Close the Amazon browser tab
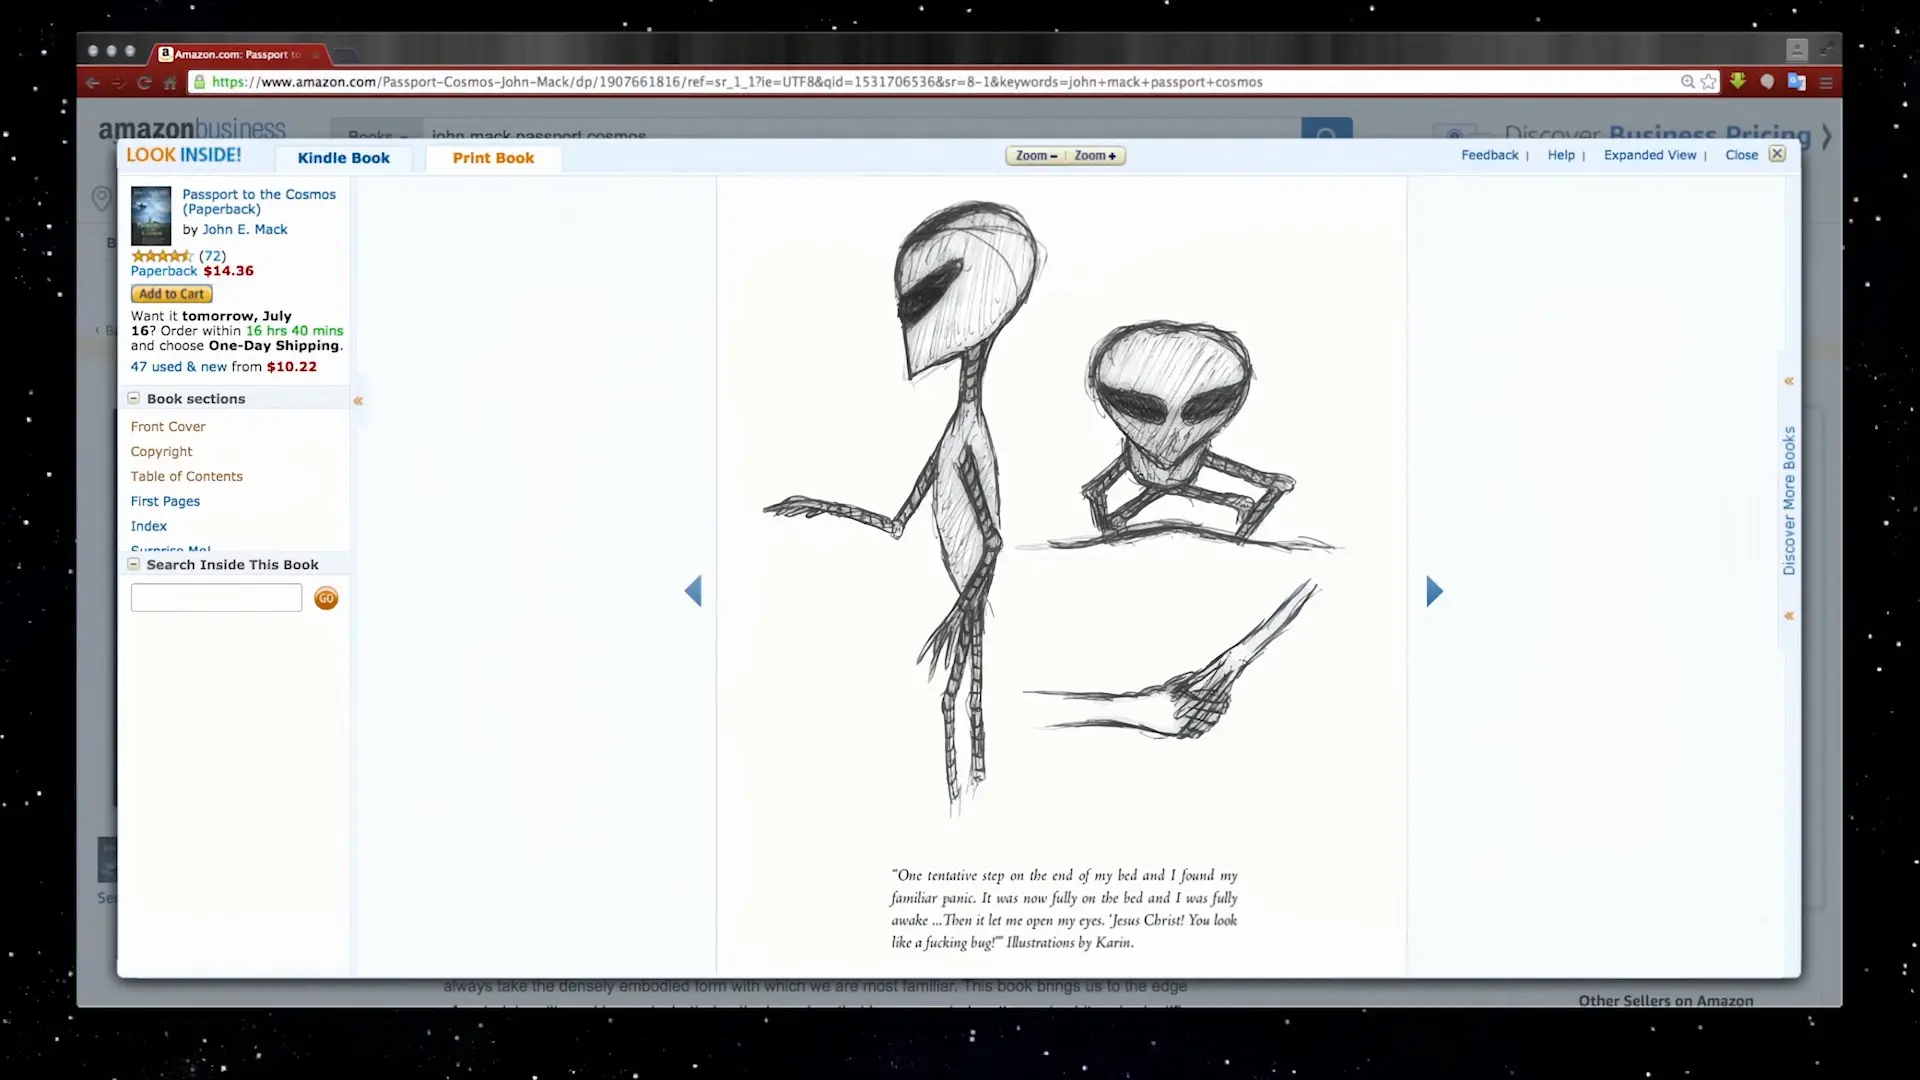The image size is (1920, 1080). [316, 54]
